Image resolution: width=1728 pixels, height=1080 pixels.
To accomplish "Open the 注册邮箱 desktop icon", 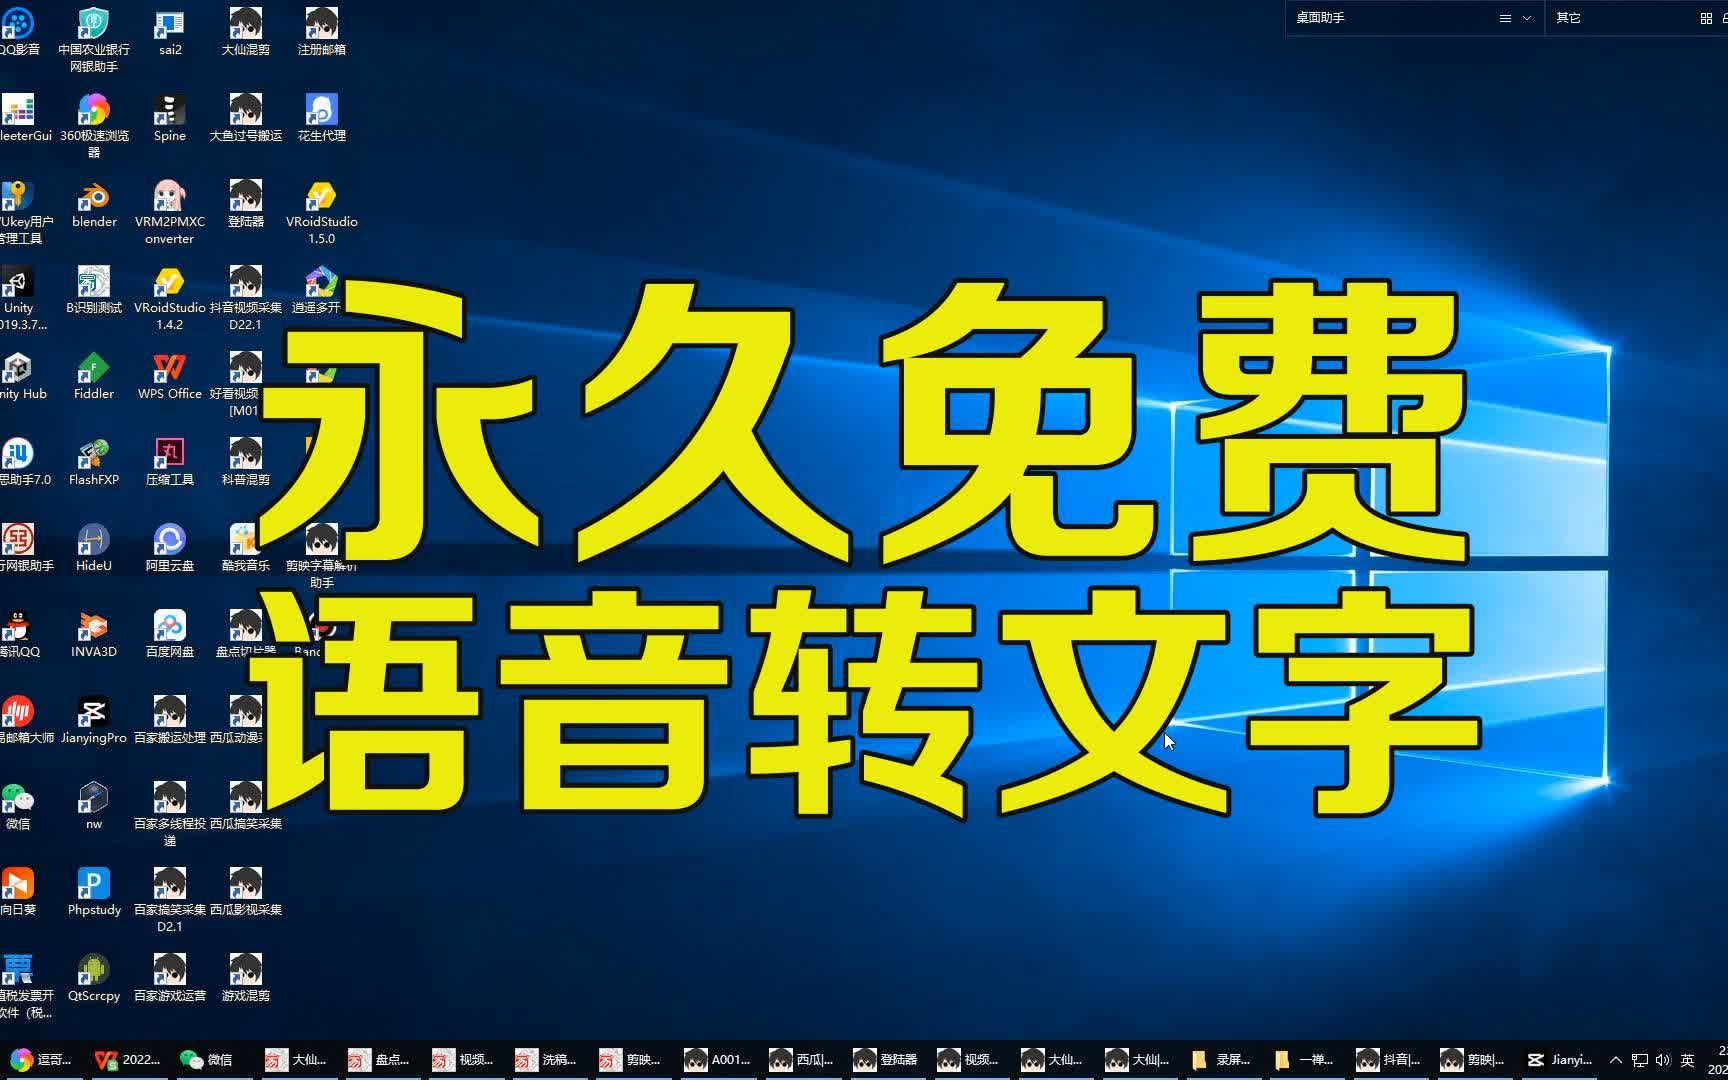I will tap(322, 33).
